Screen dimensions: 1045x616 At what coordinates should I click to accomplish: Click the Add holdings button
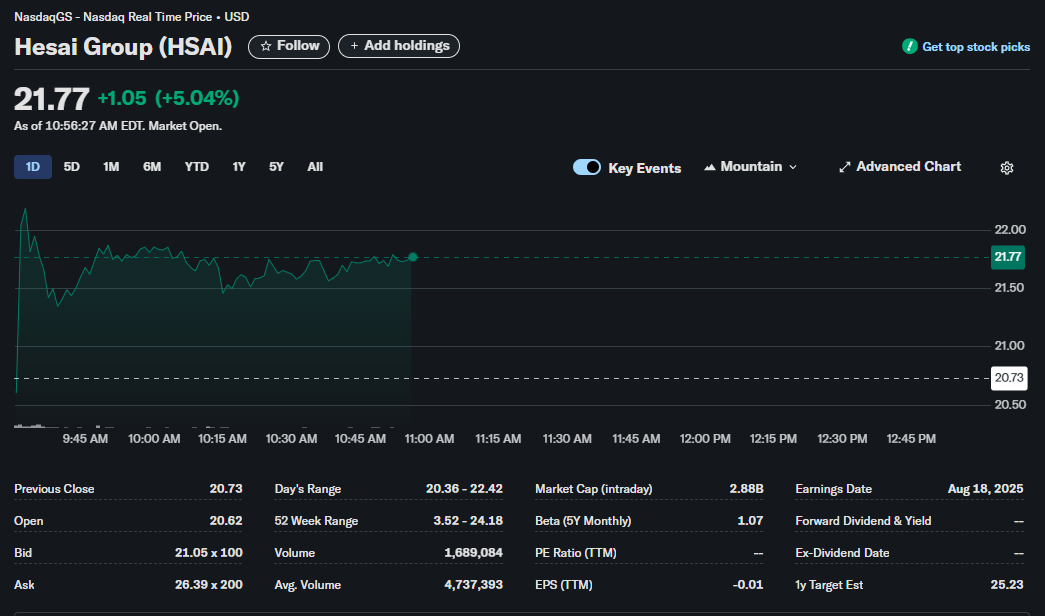[399, 46]
